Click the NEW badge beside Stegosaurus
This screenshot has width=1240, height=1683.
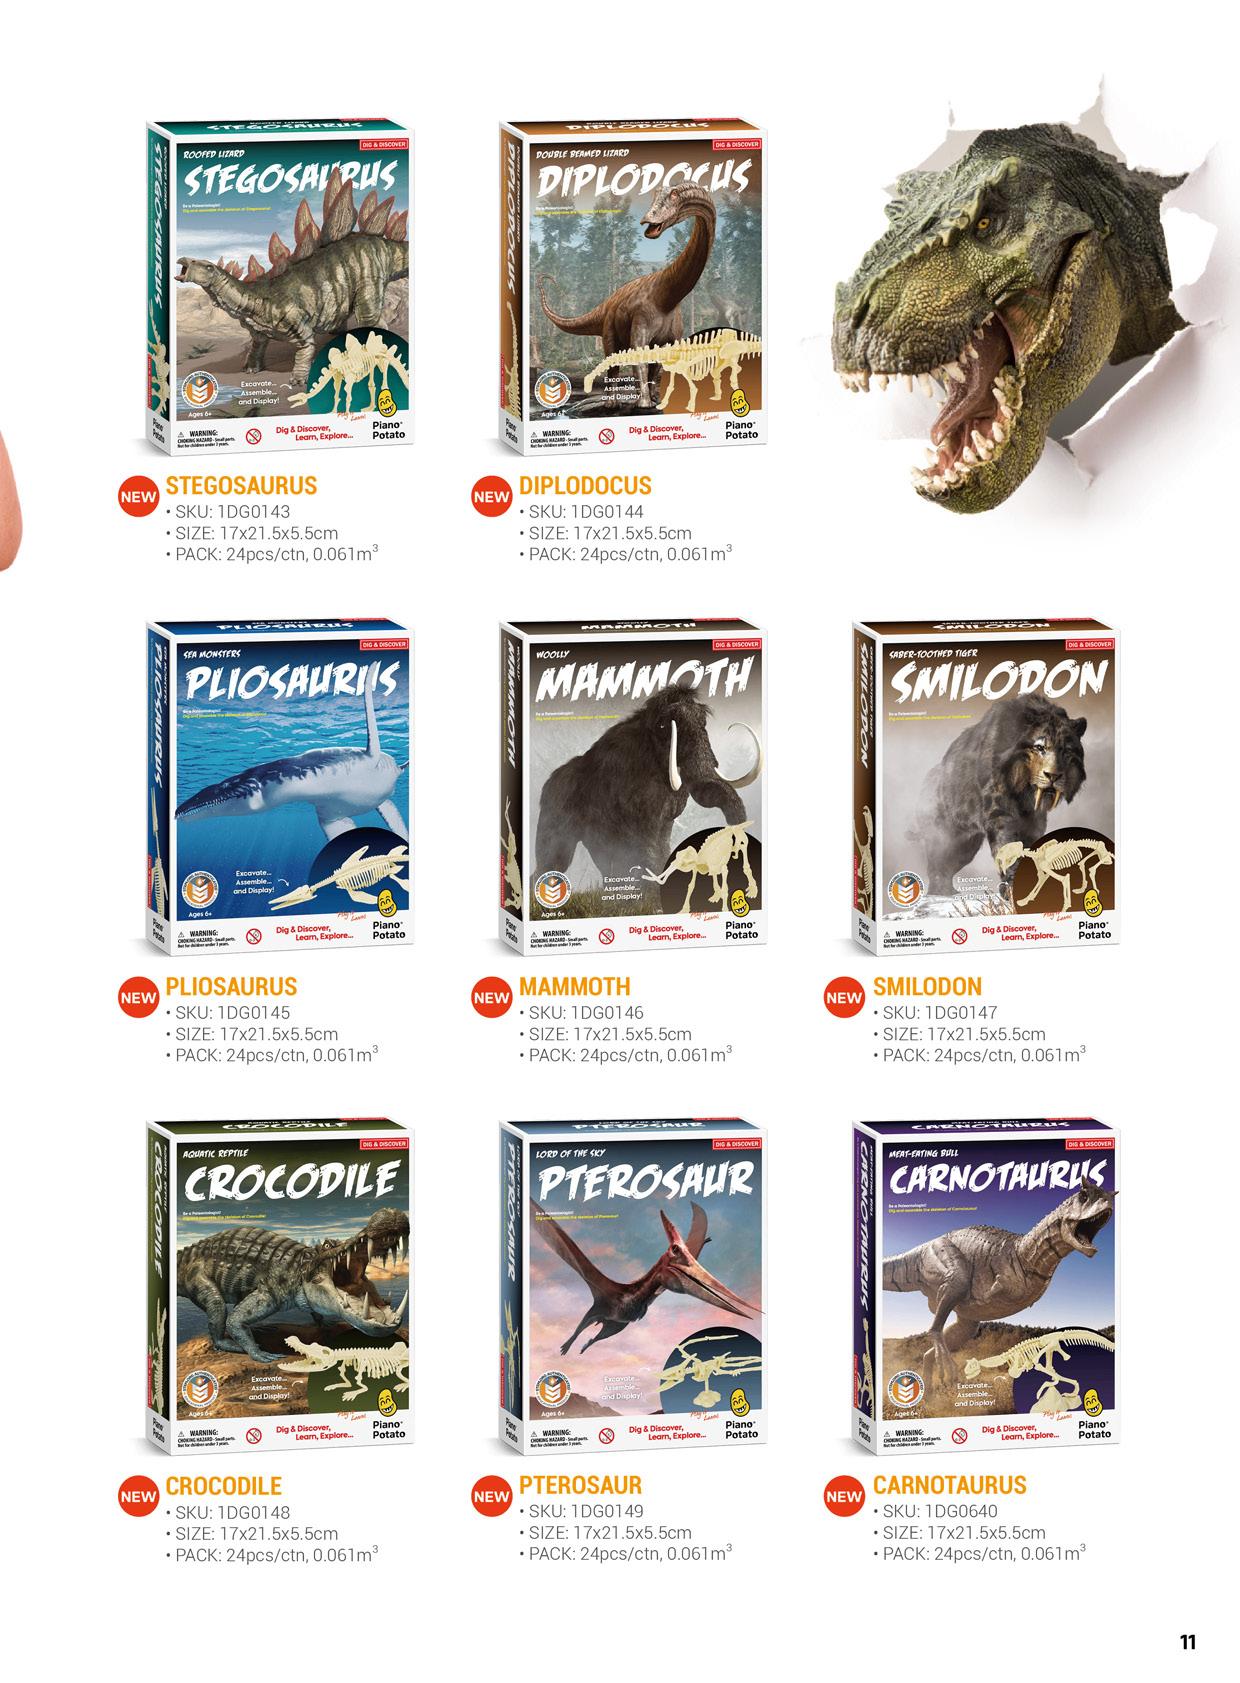[138, 496]
